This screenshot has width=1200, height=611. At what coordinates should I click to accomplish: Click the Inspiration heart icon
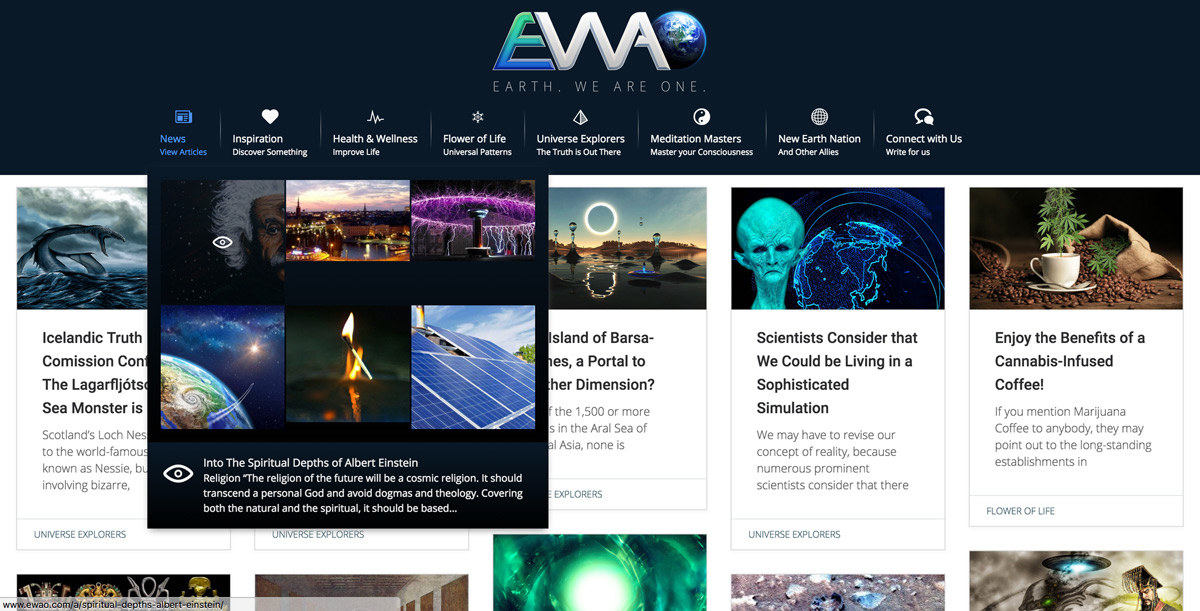click(270, 117)
